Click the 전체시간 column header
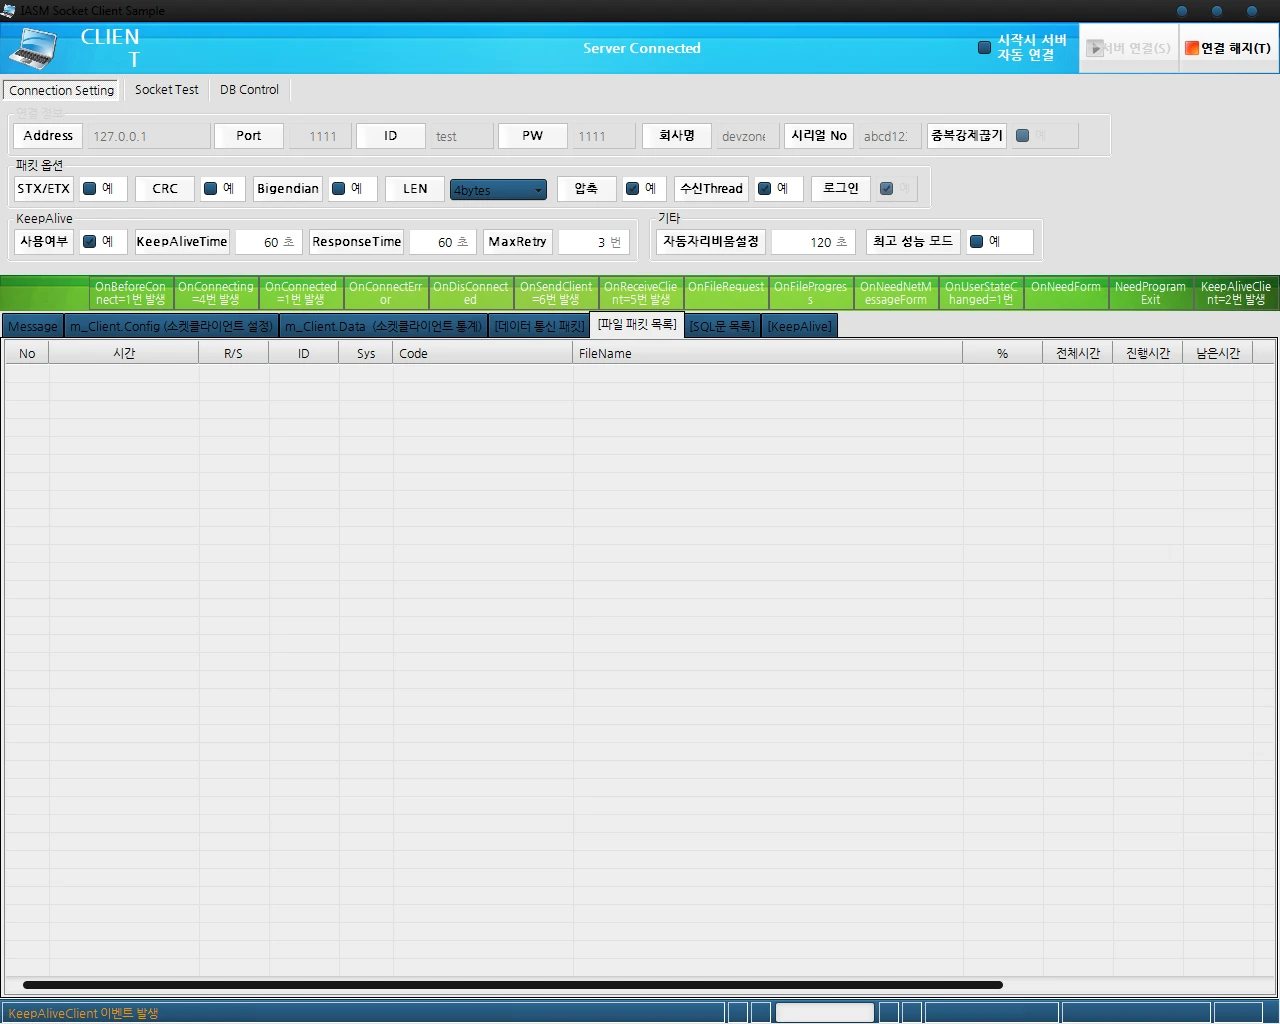Screen dimensions: 1280x1024 pos(1078,353)
